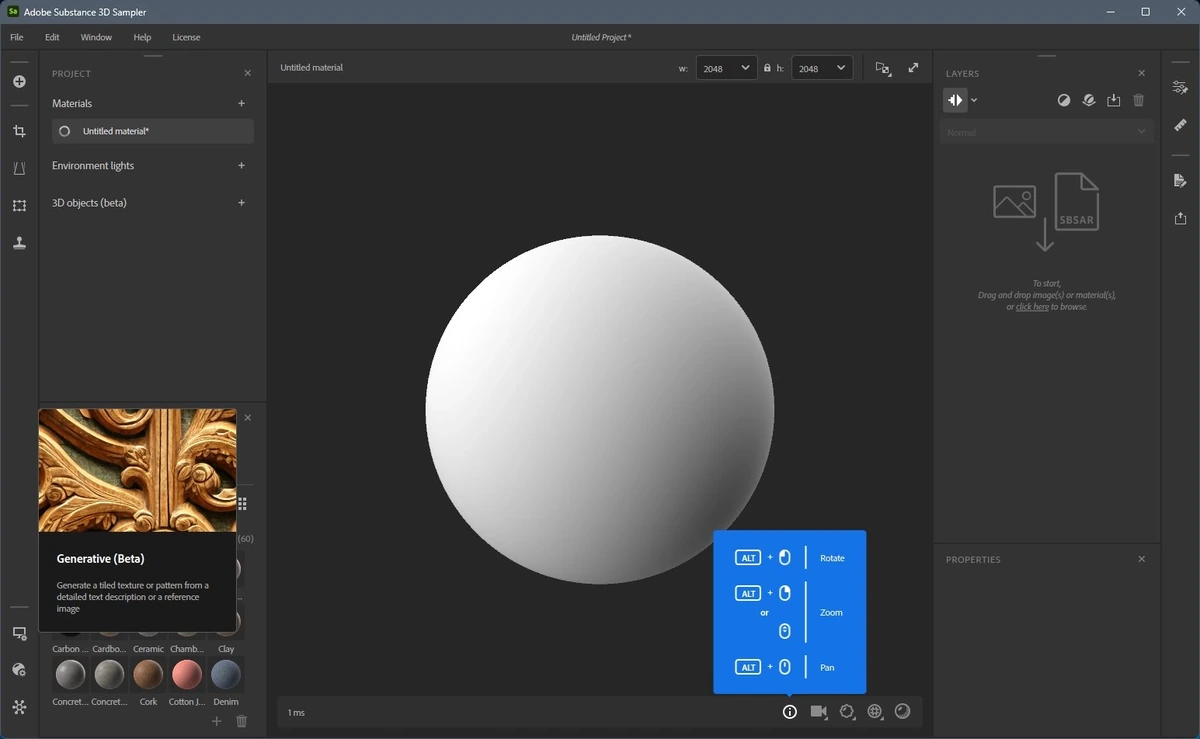
Task: Click the material layer sphere icon
Action: 1089,100
